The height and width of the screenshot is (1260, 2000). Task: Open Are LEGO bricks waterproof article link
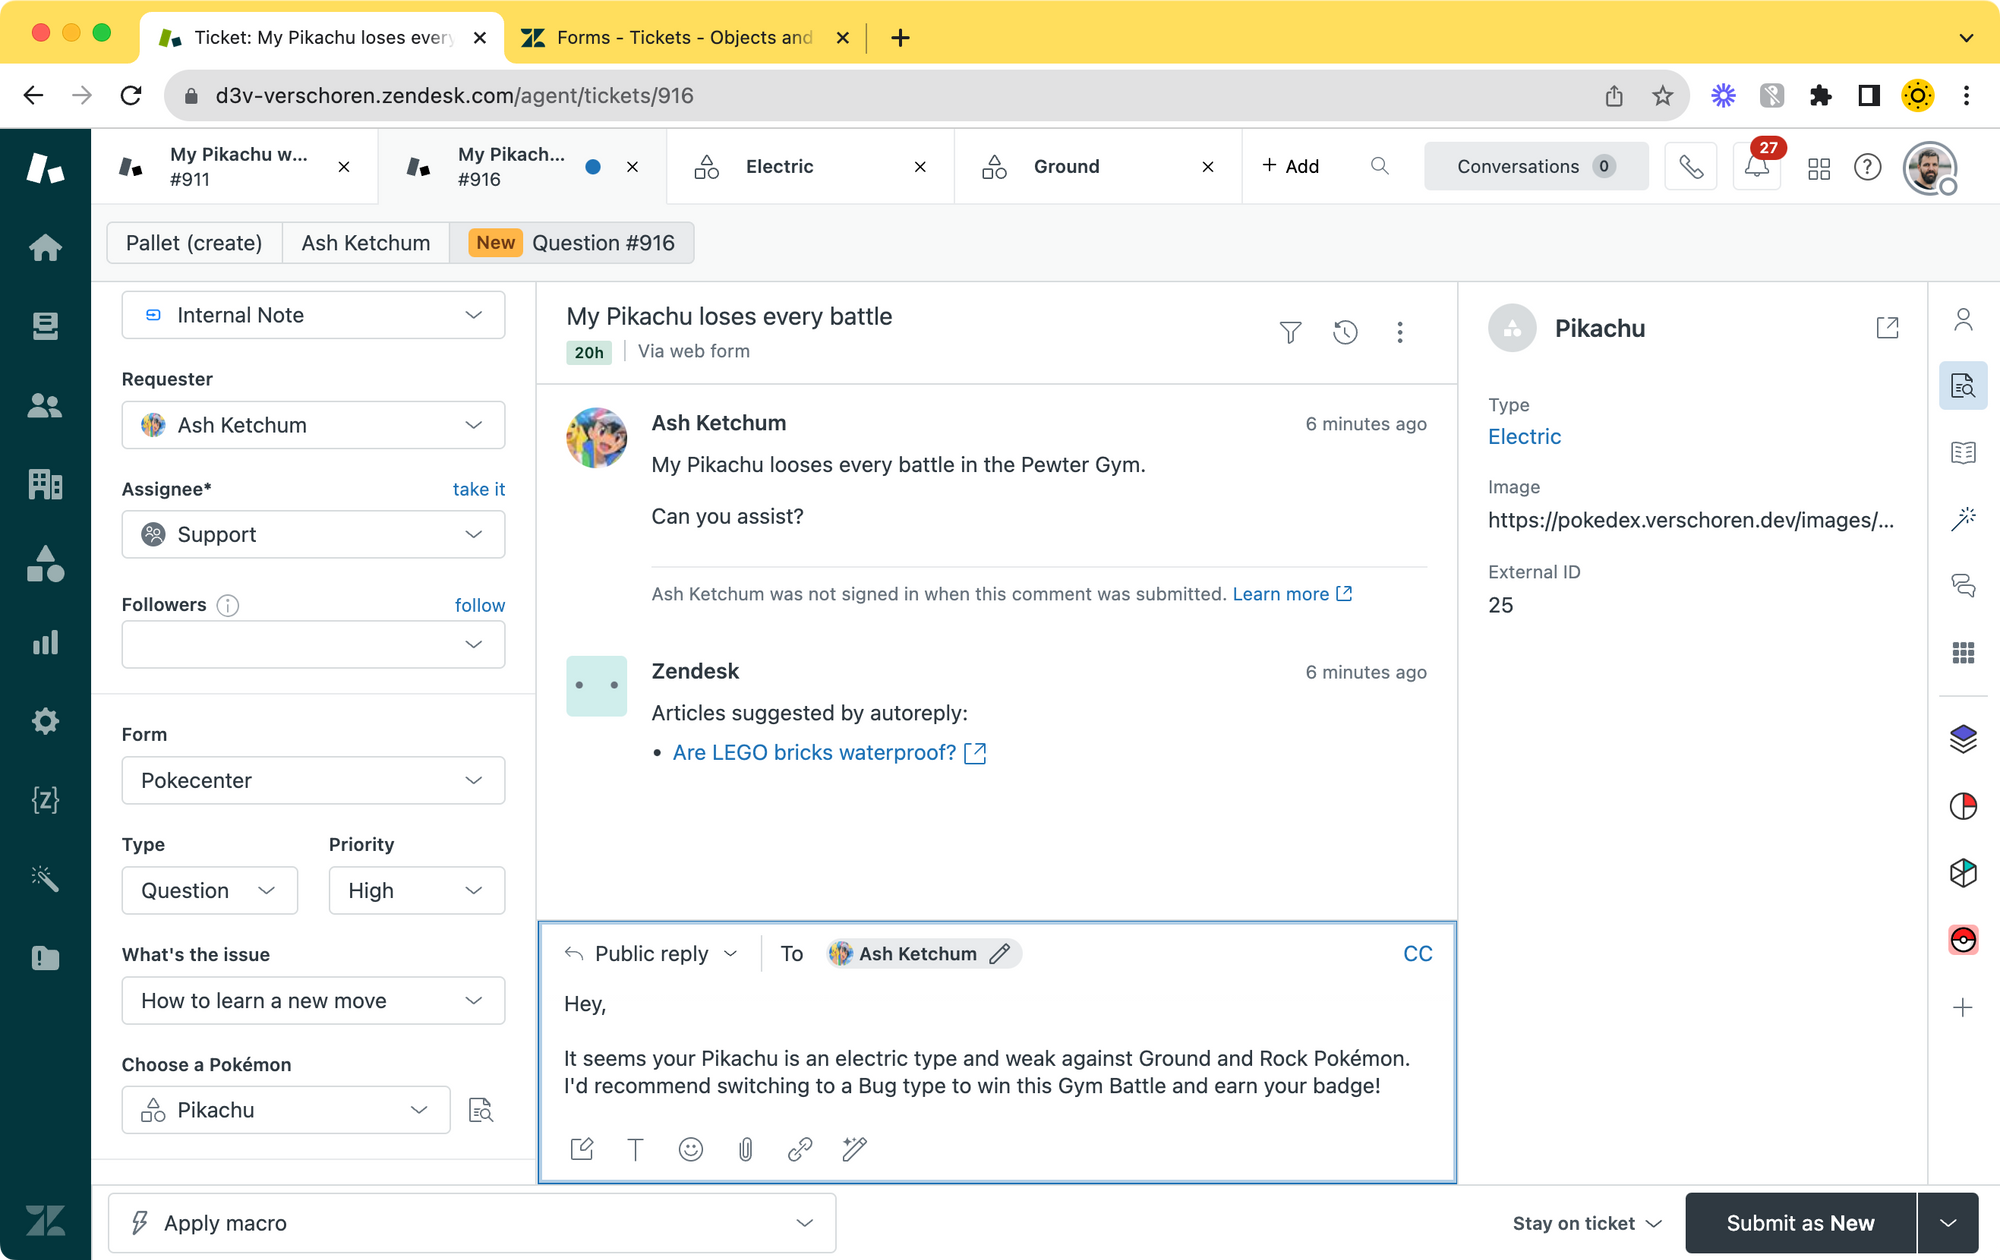[814, 752]
